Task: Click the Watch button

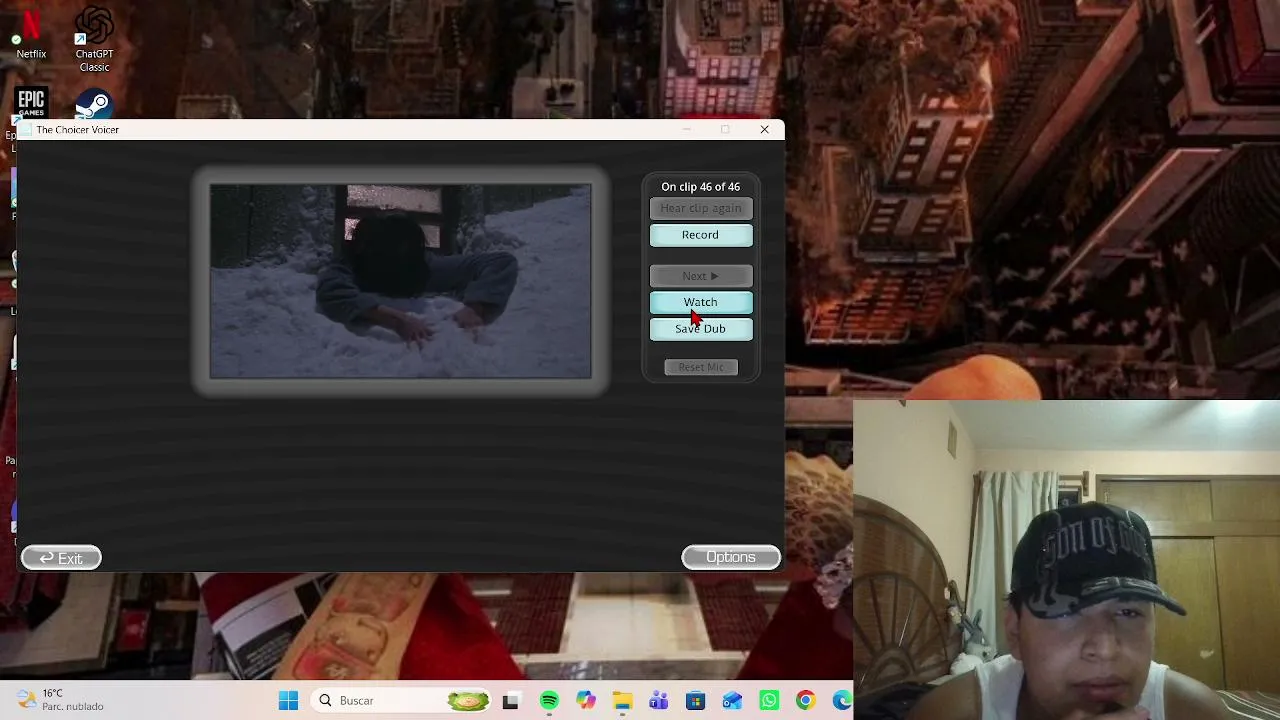Action: click(701, 302)
